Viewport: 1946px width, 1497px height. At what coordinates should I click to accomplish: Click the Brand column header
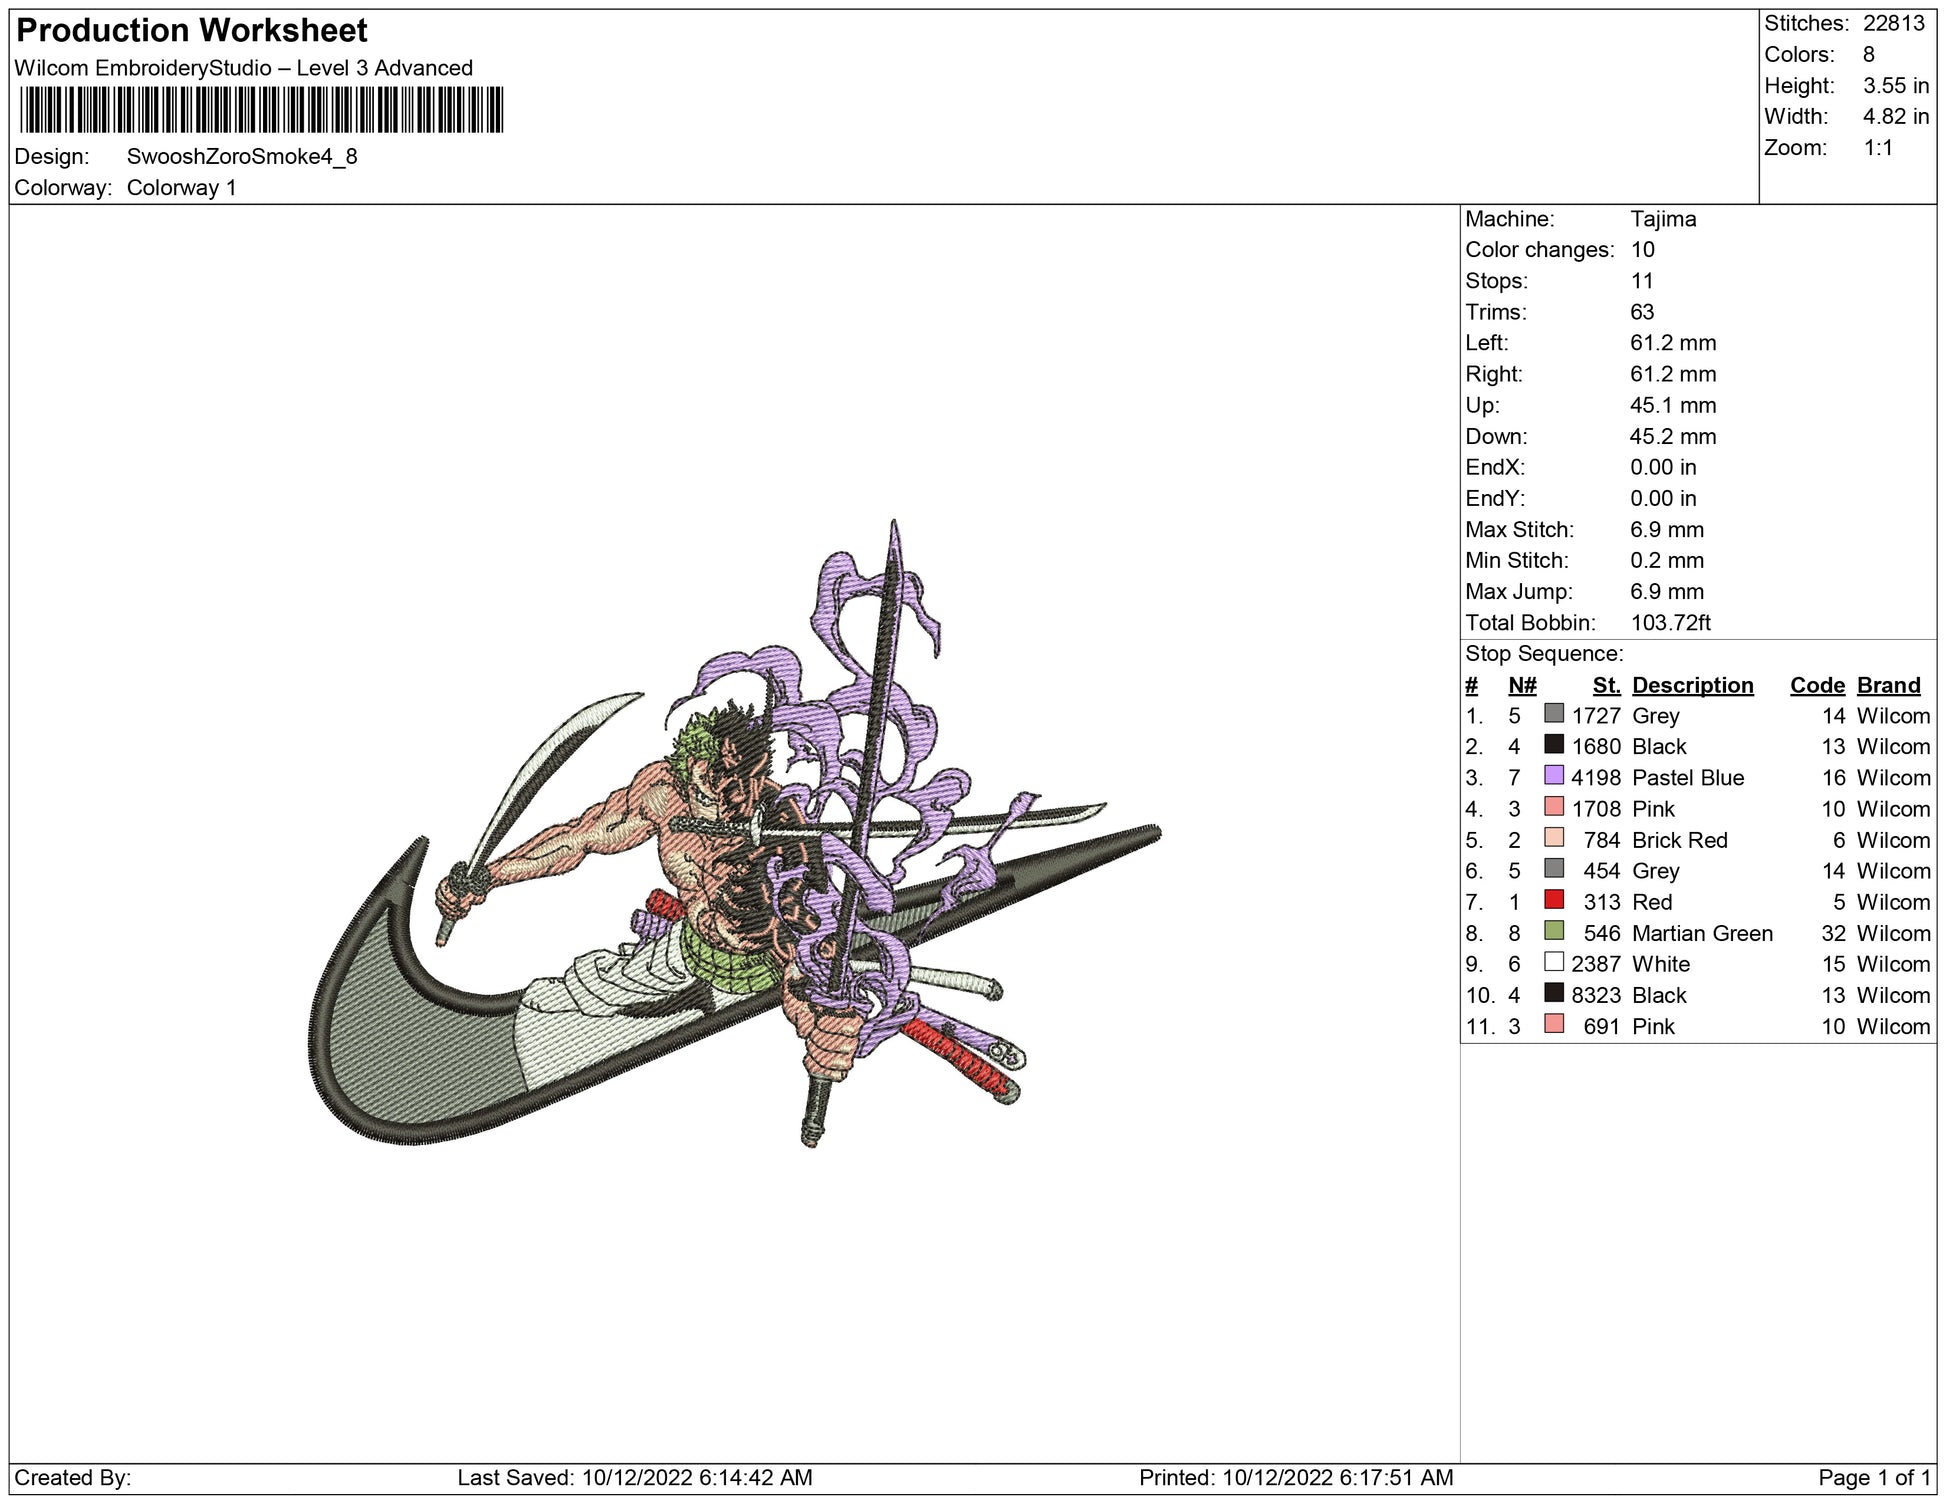(1888, 685)
